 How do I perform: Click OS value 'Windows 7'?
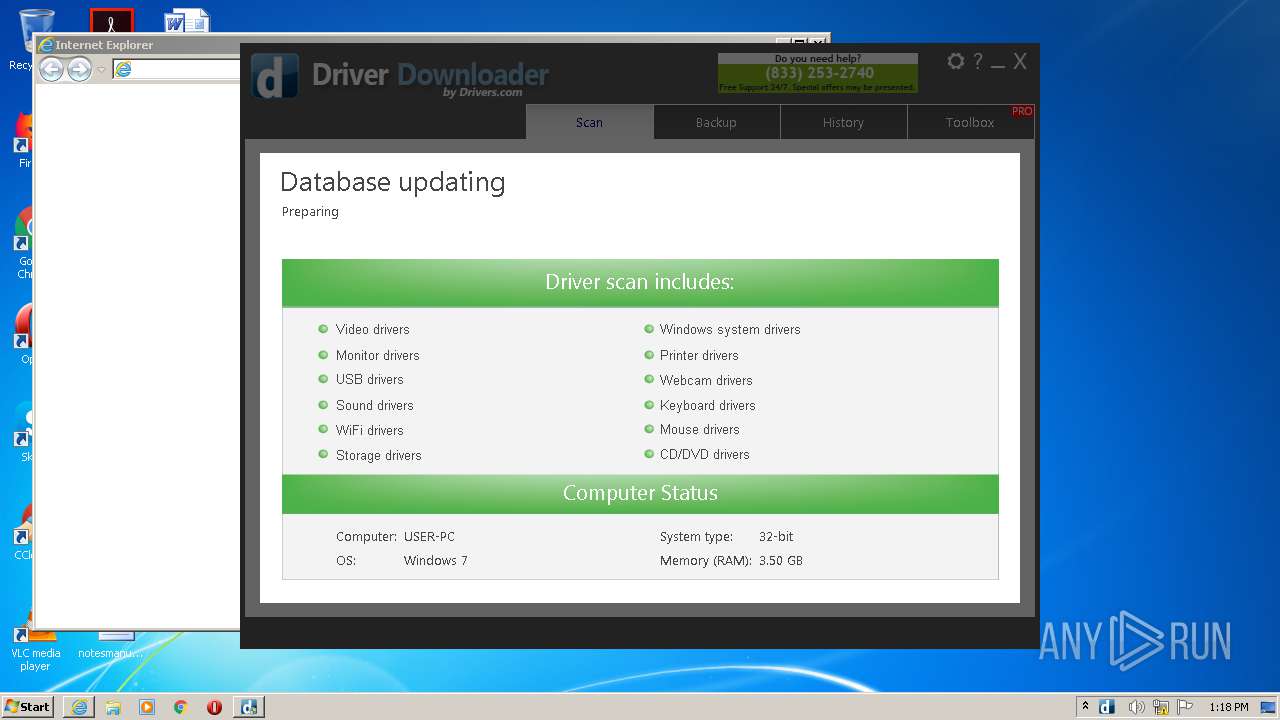click(x=435, y=560)
